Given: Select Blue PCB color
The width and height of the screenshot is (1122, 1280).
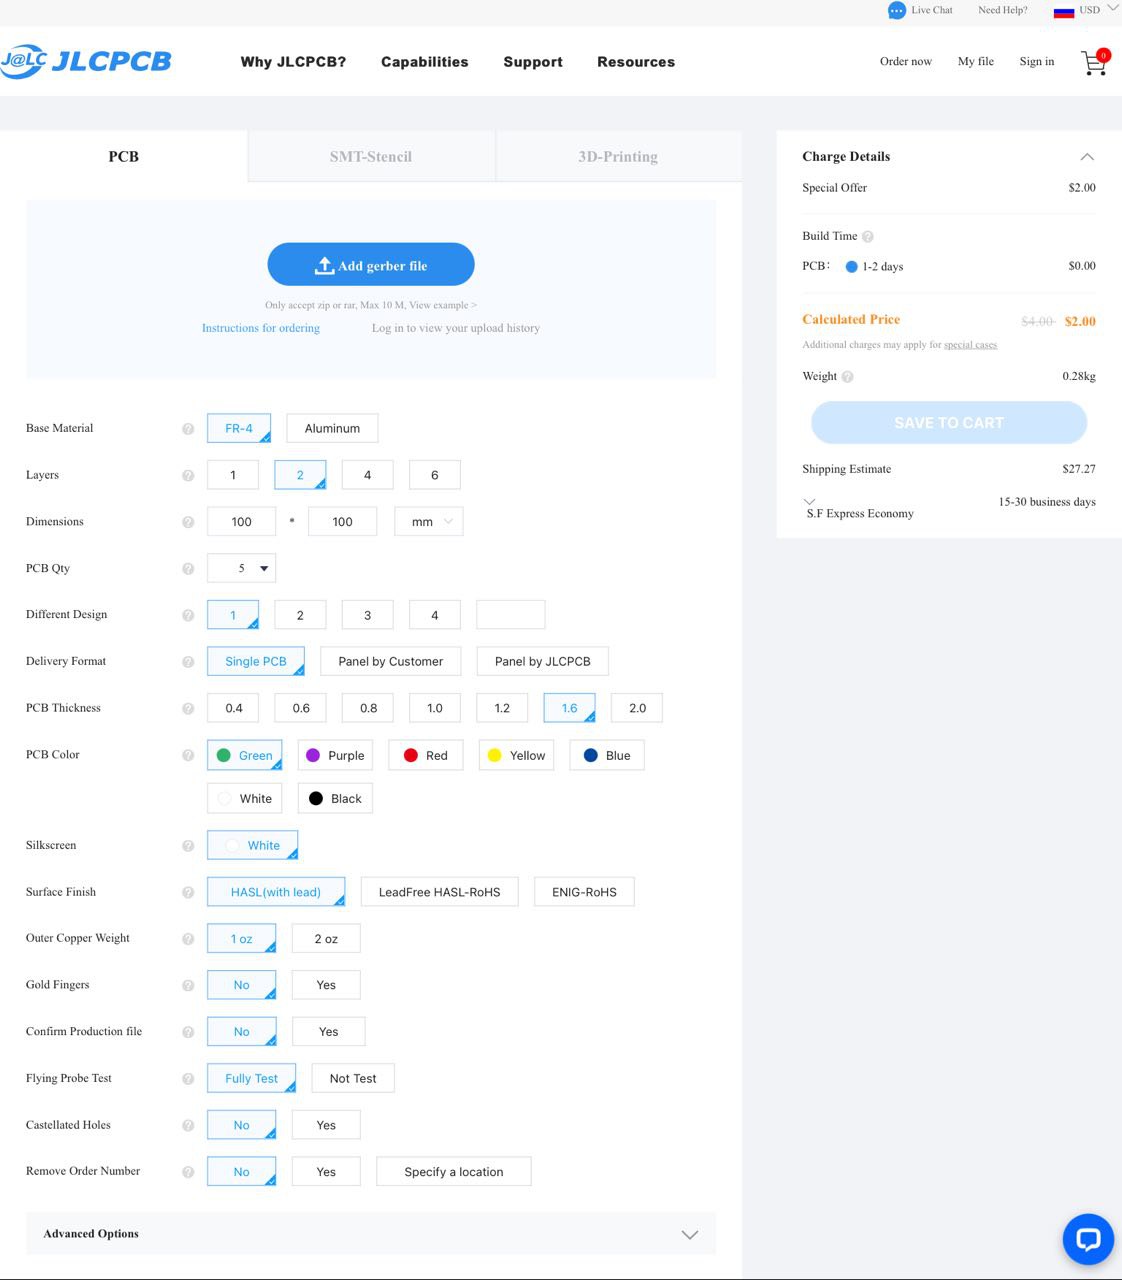Looking at the screenshot, I should pos(607,755).
